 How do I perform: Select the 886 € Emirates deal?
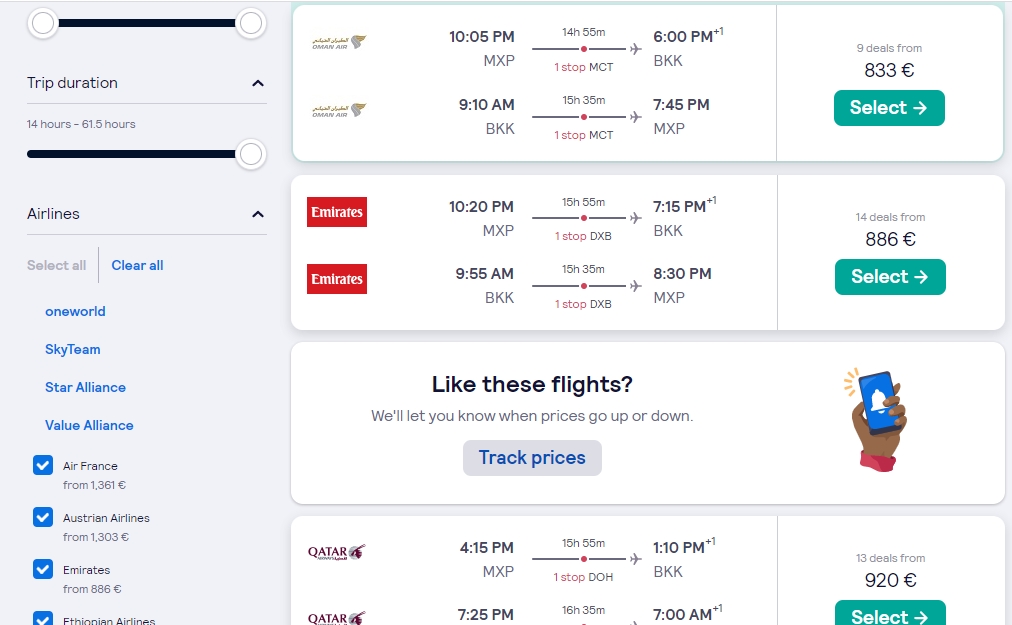pos(890,277)
